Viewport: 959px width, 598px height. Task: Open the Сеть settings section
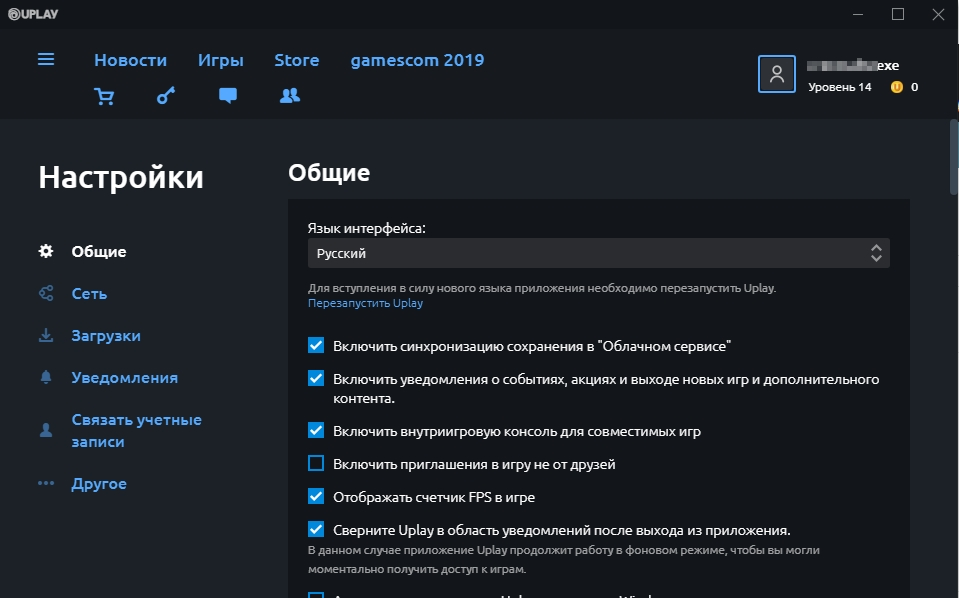pos(89,294)
